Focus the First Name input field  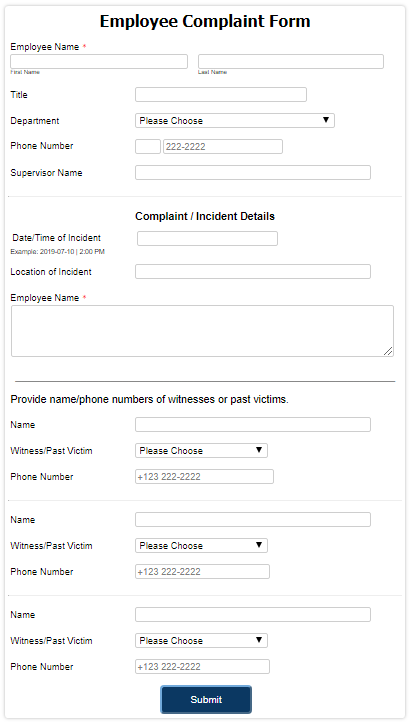(x=99, y=62)
